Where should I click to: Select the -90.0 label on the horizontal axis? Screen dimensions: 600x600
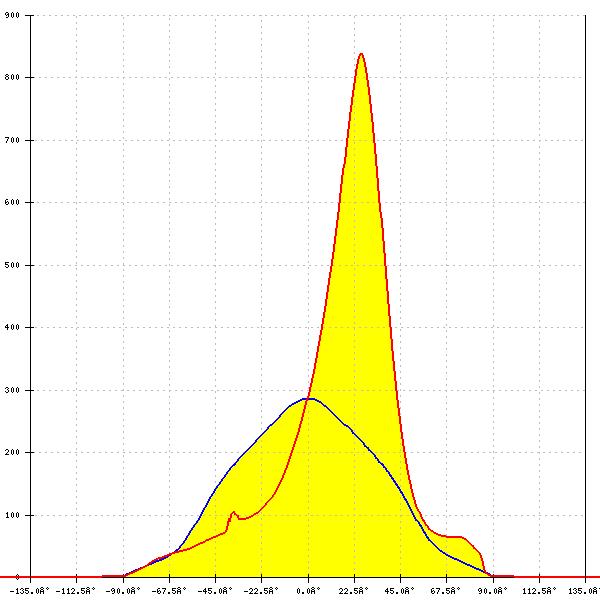(123, 591)
